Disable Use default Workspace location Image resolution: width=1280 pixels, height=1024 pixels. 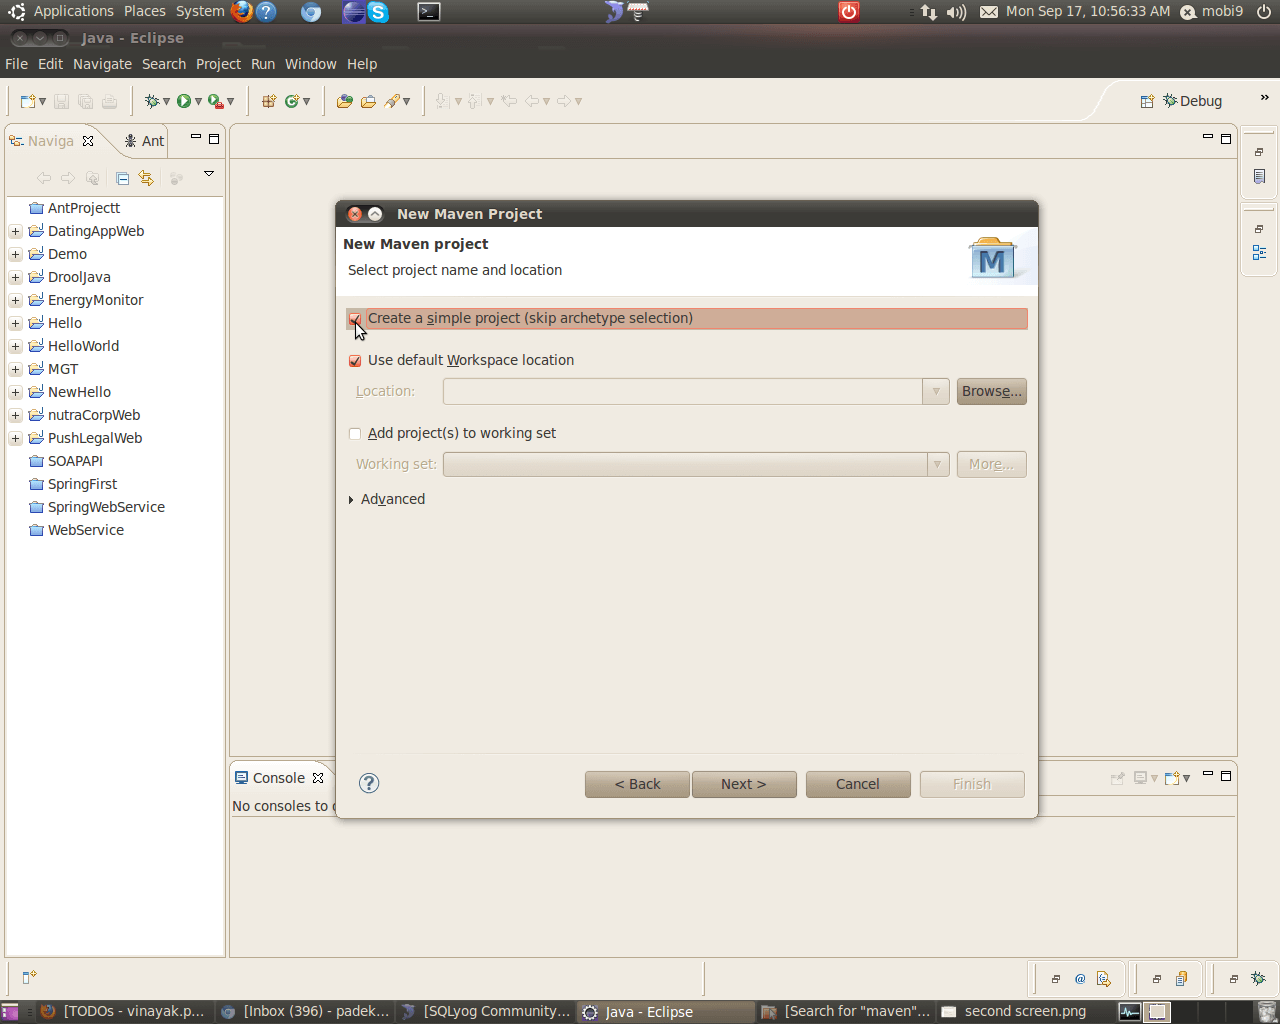click(355, 360)
